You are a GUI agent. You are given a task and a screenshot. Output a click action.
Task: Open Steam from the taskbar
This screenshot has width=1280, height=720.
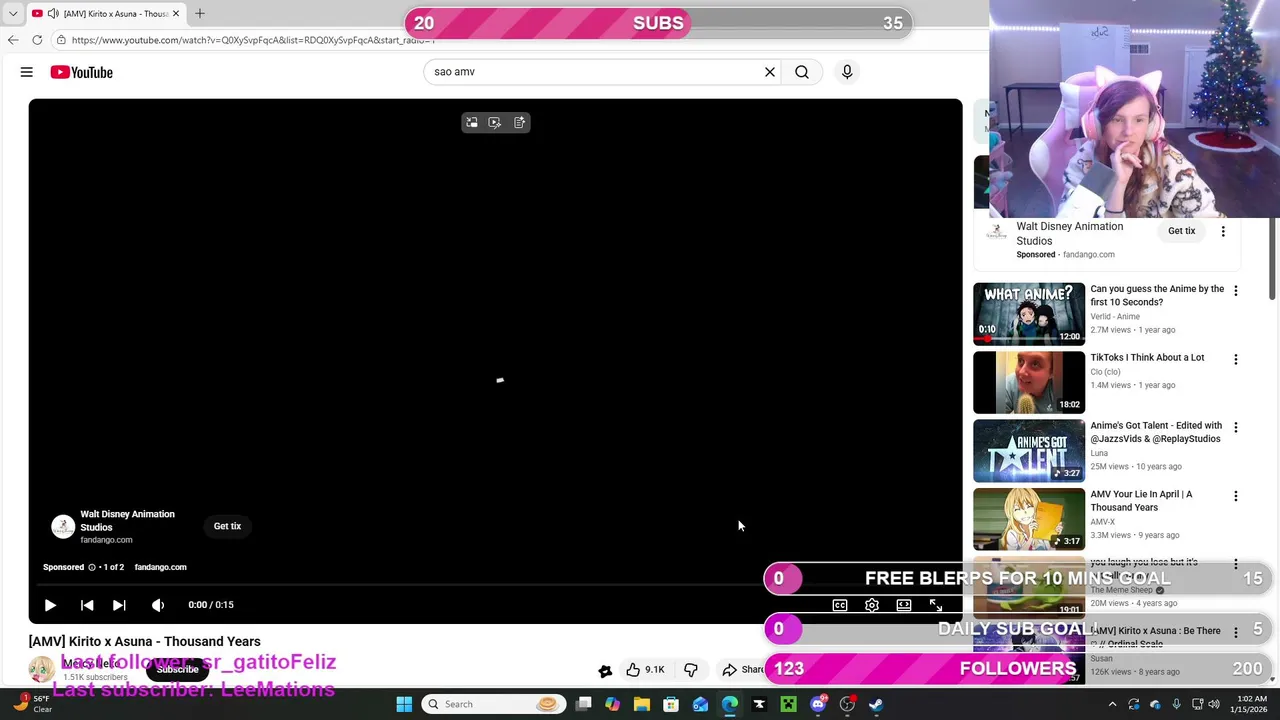[x=876, y=704]
